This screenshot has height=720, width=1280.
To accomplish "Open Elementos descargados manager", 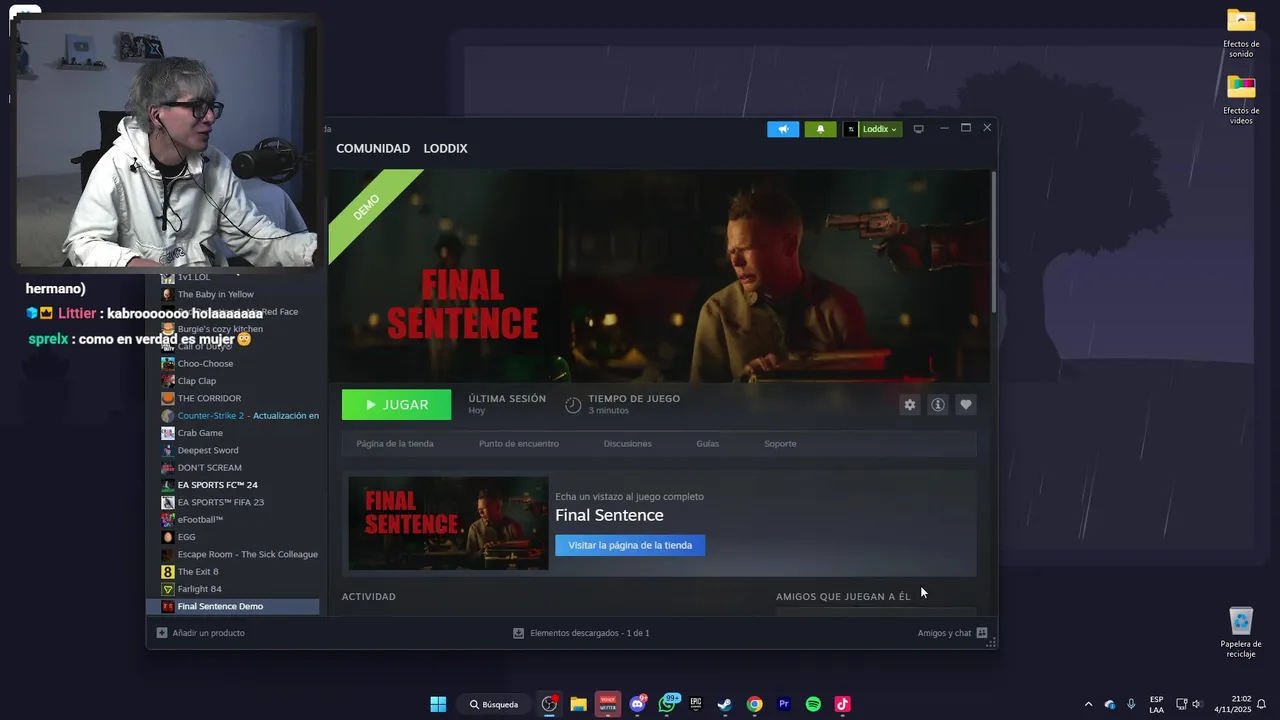I will pyautogui.click(x=581, y=633).
